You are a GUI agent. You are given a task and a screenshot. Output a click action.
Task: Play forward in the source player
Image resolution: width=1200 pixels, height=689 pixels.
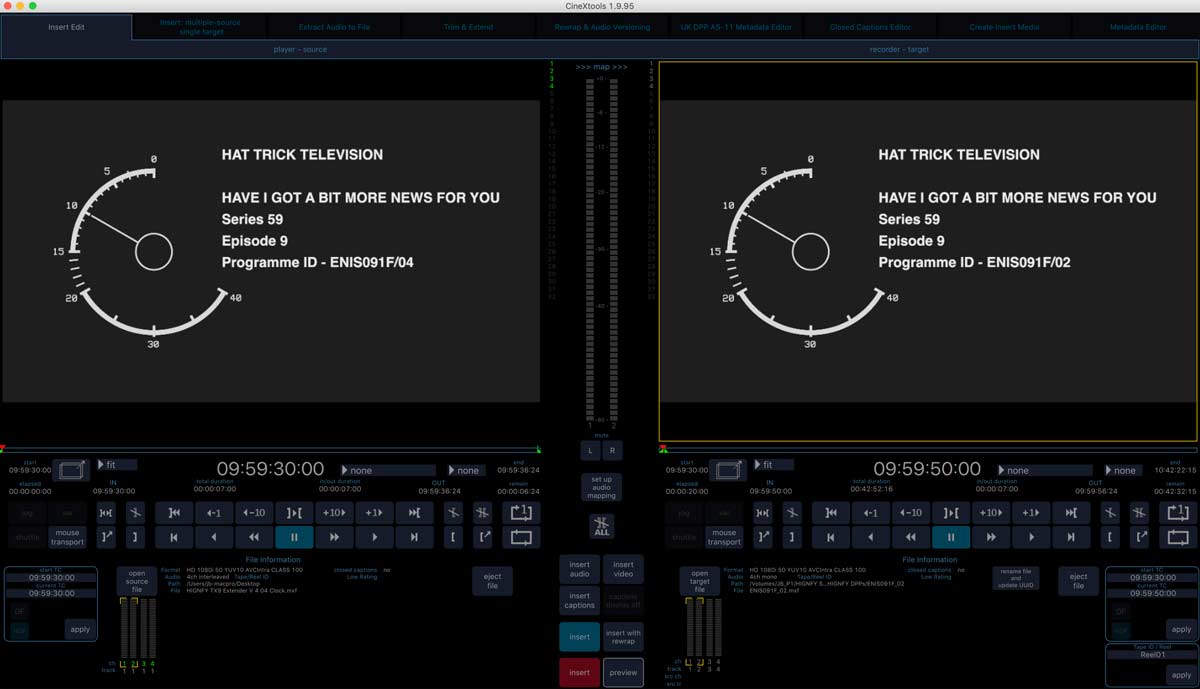(x=374, y=537)
